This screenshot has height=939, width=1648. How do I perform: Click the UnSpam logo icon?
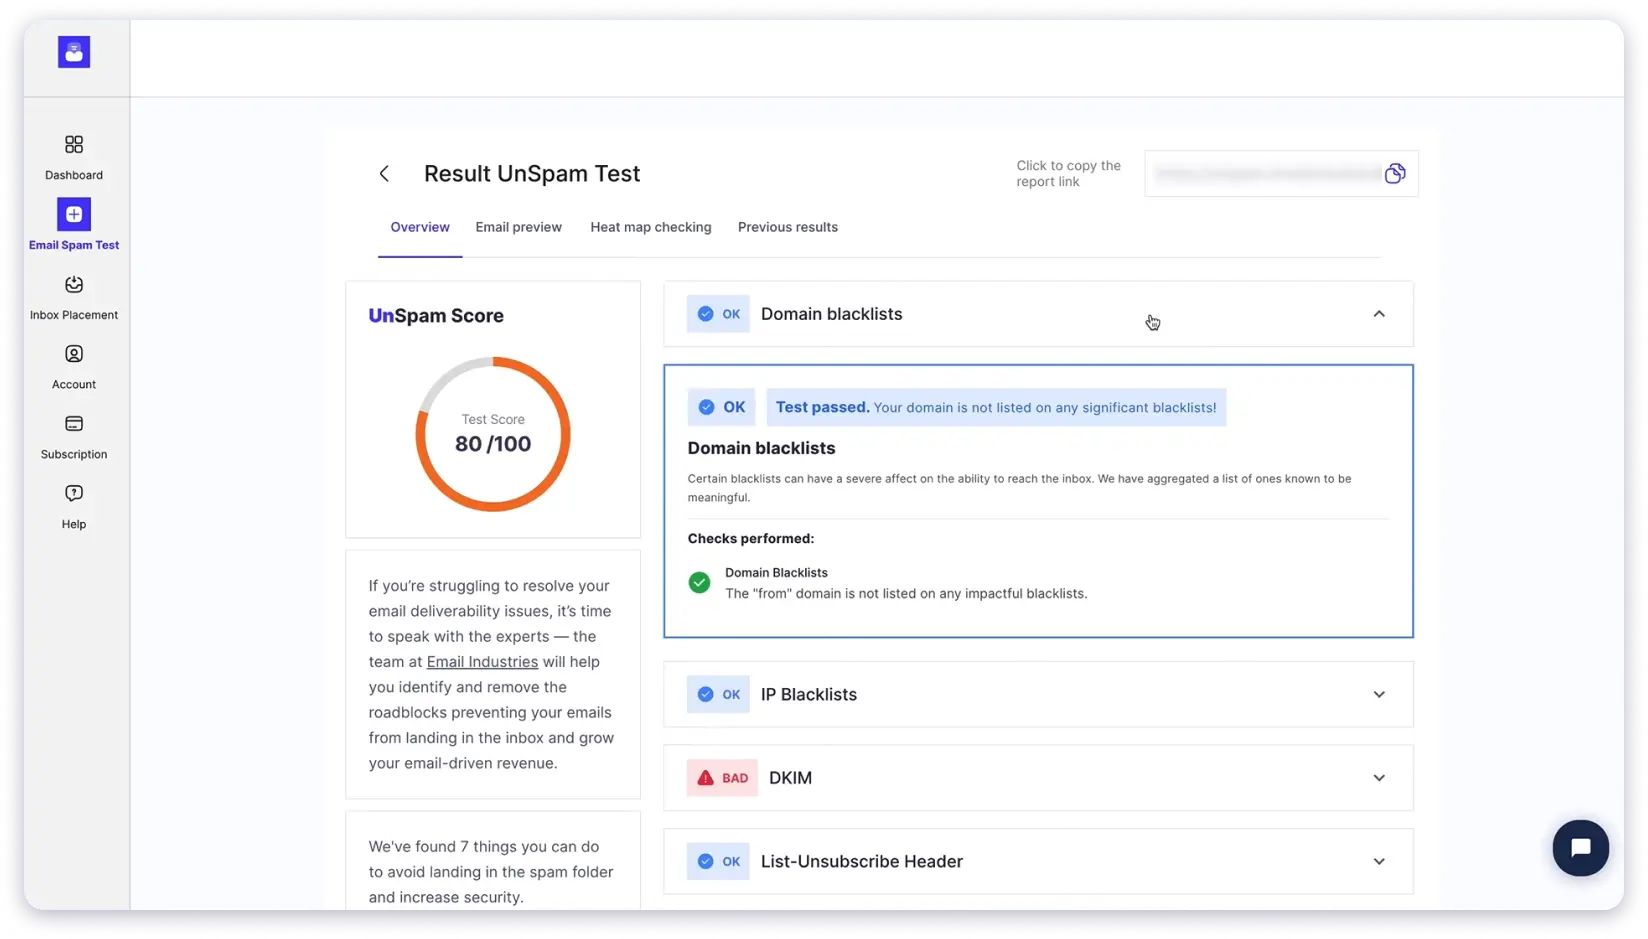pyautogui.click(x=74, y=52)
